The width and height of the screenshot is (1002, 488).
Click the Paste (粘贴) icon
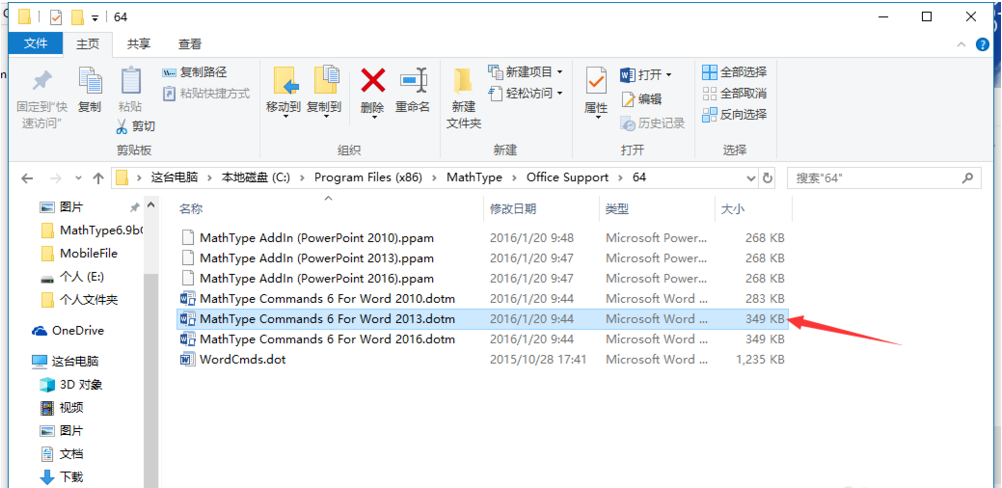click(130, 82)
